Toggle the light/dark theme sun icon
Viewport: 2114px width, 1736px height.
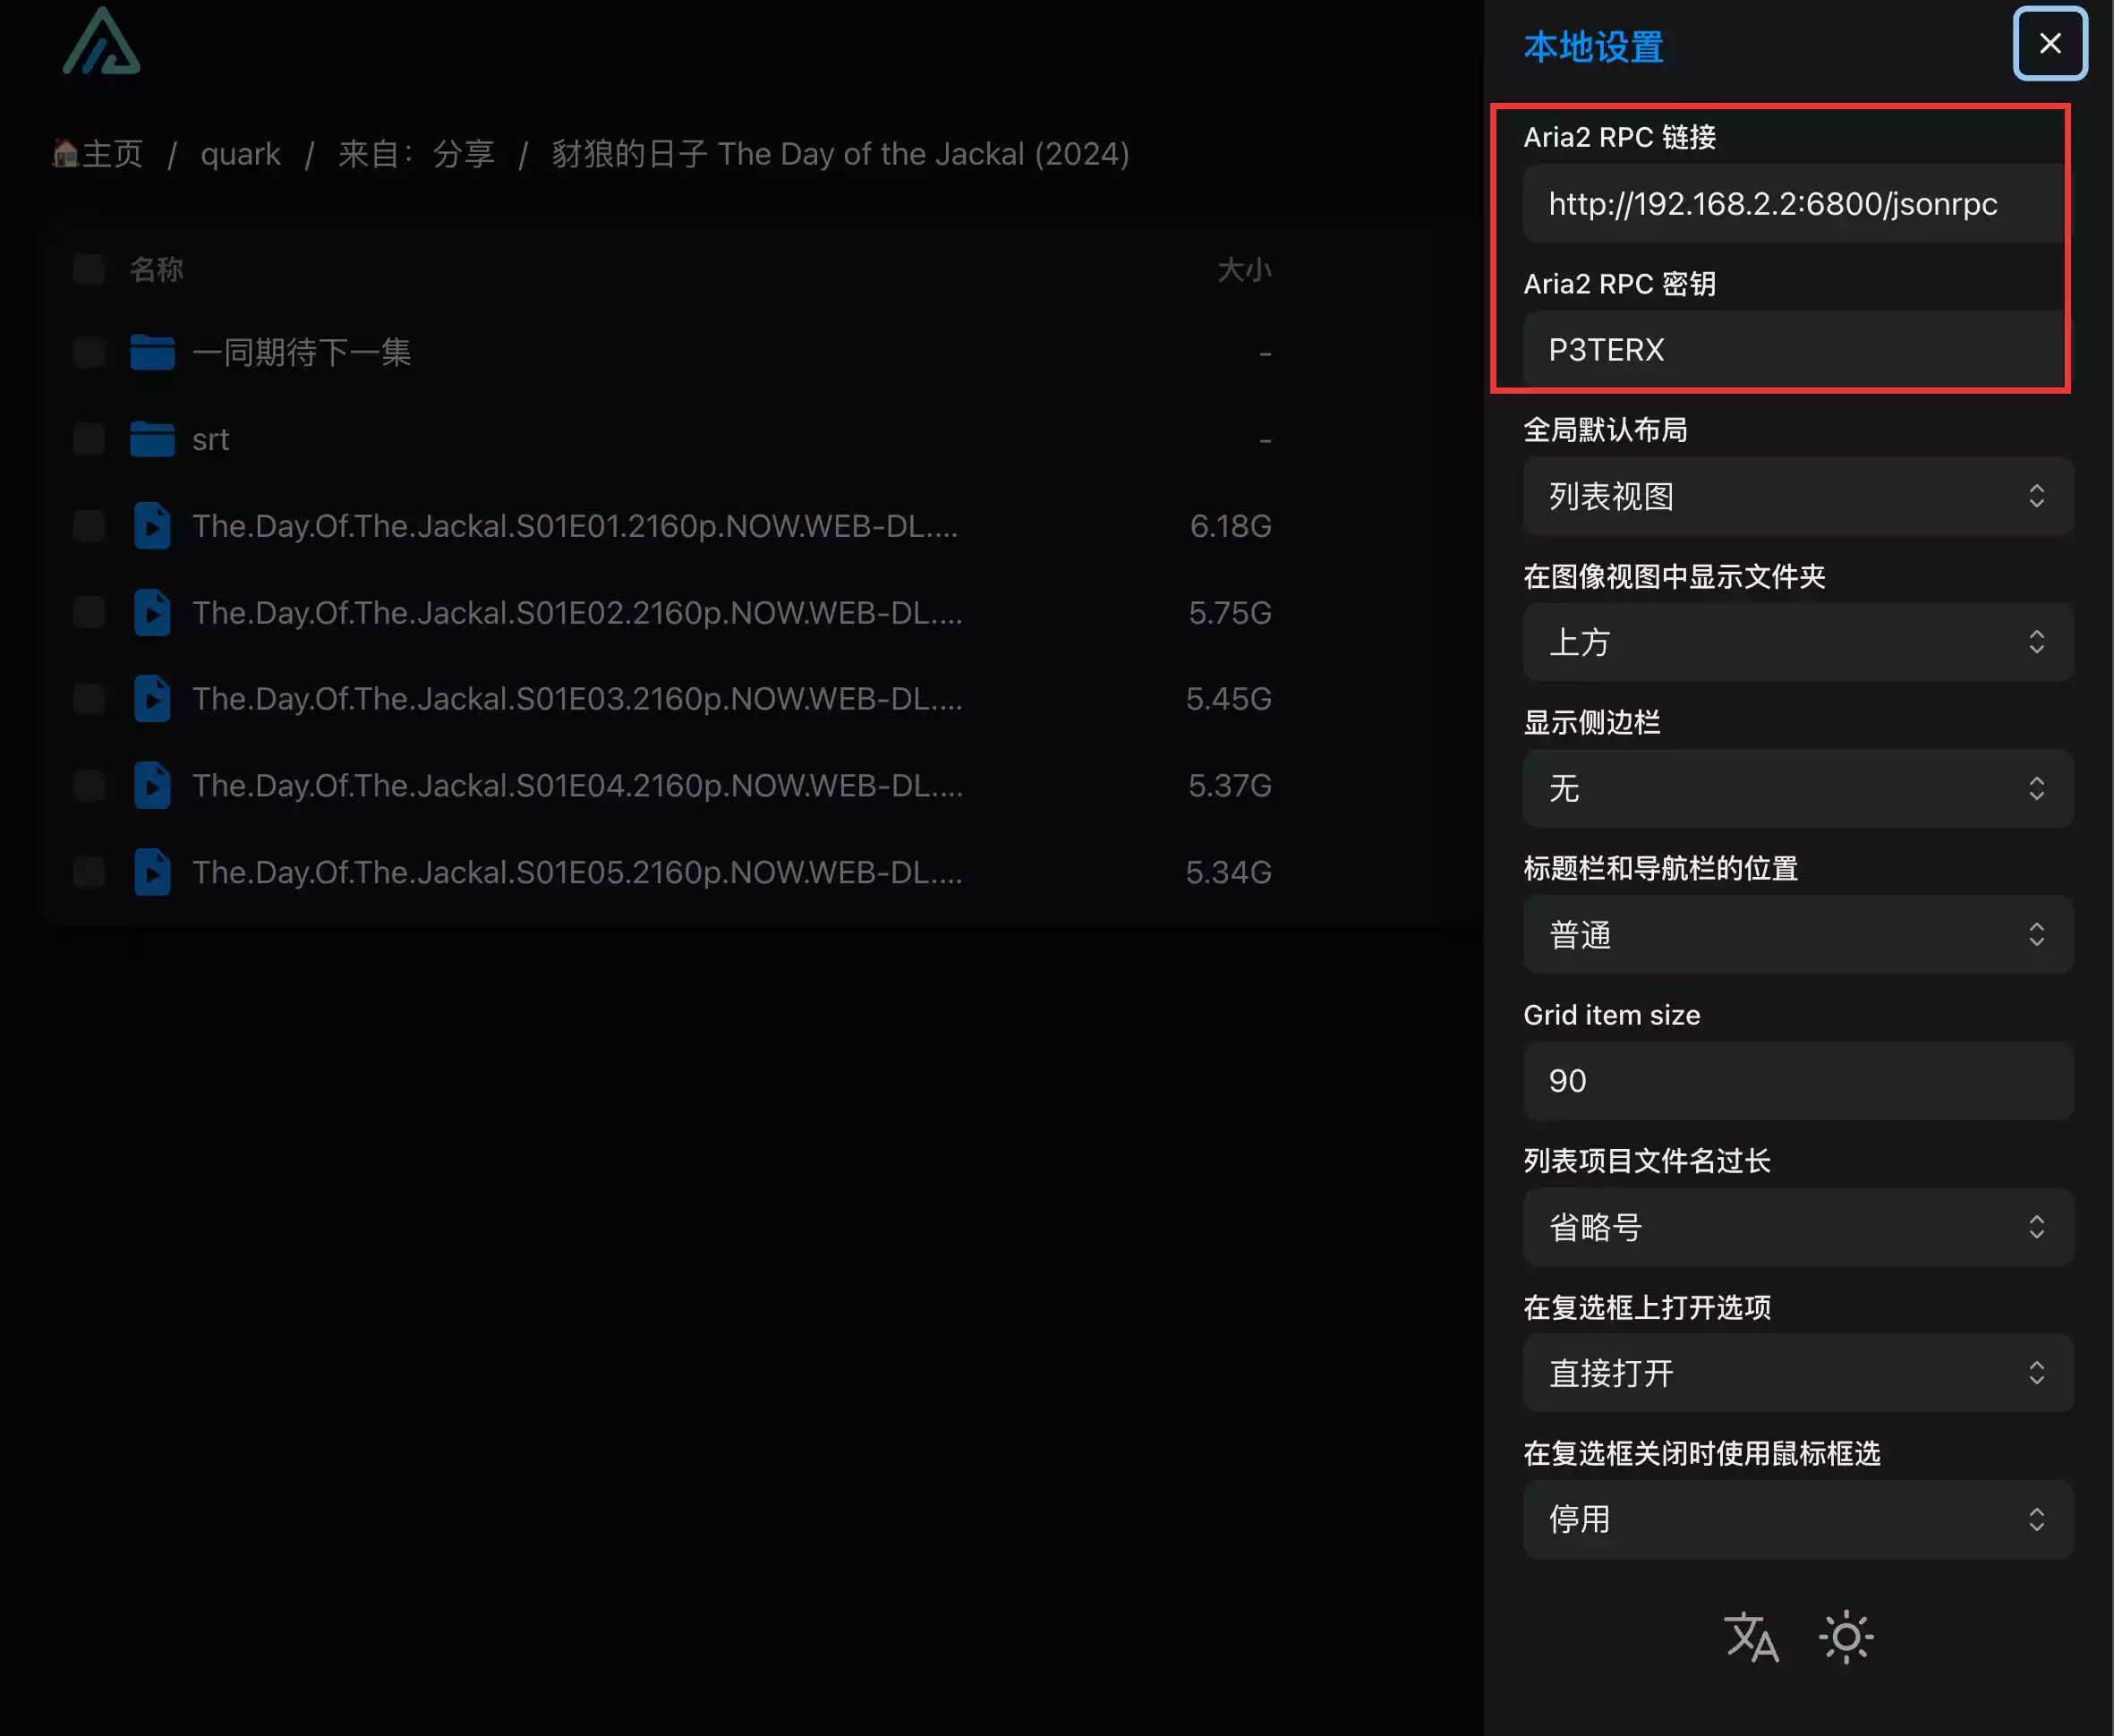1845,1637
